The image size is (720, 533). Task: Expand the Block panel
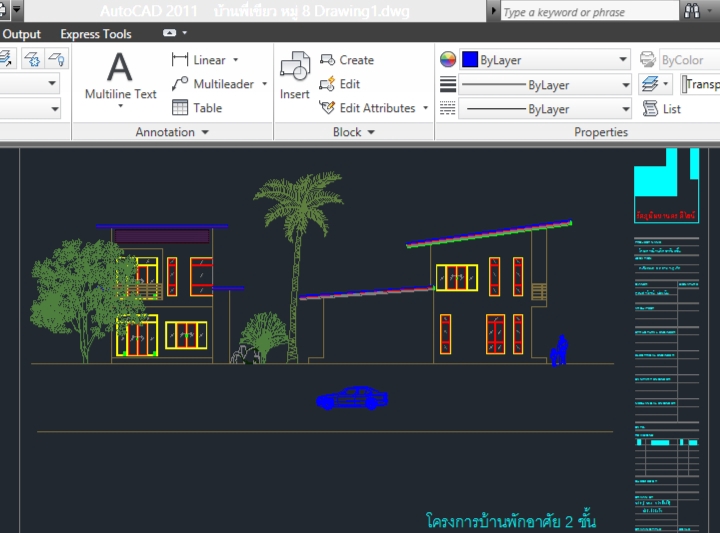[354, 132]
